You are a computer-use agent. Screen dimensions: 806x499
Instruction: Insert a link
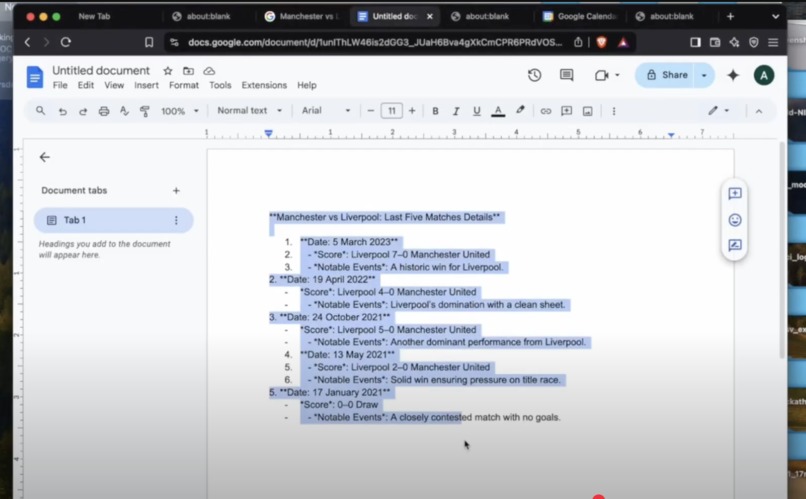(x=545, y=111)
